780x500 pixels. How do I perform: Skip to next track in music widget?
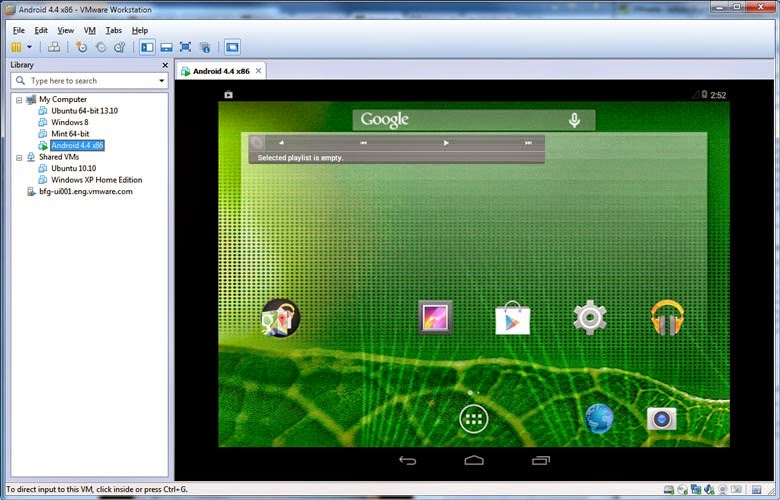tap(528, 143)
